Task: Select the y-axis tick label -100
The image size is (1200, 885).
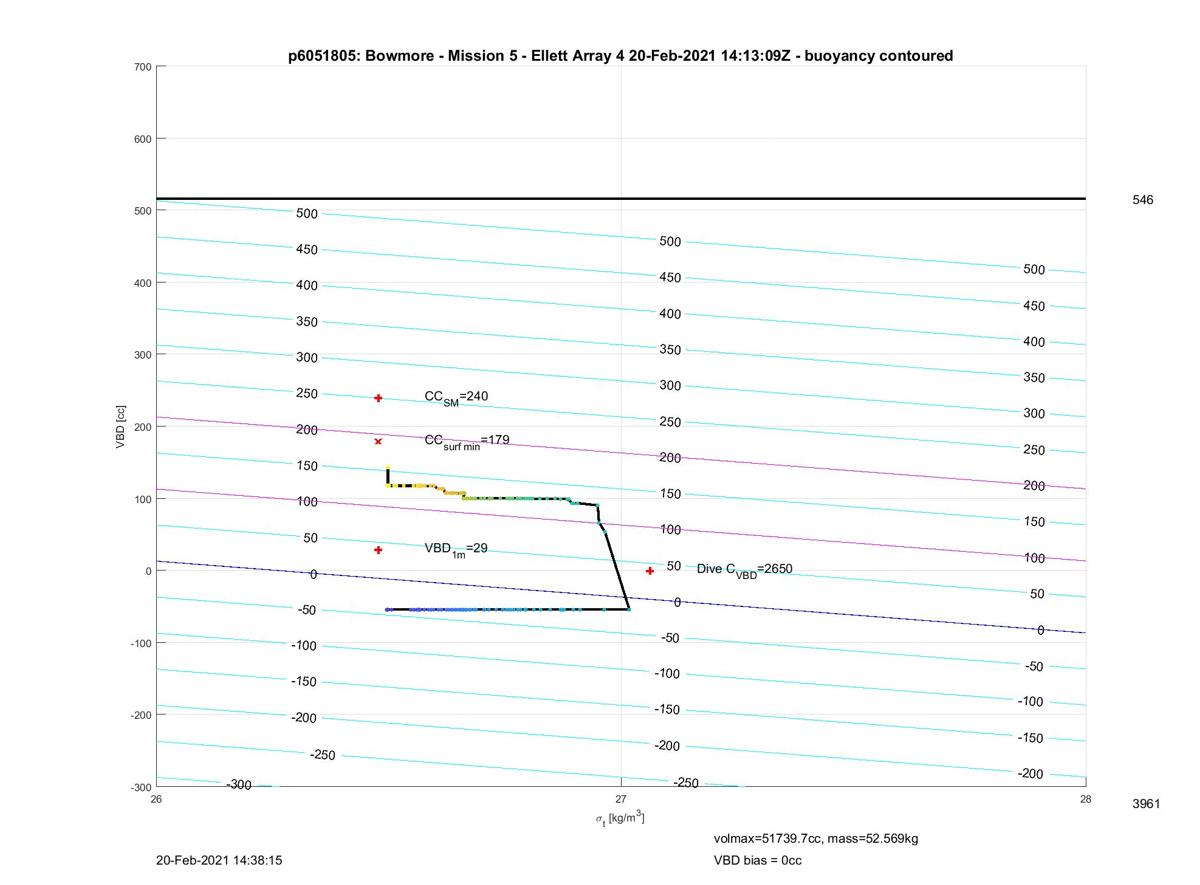Action: (140, 643)
